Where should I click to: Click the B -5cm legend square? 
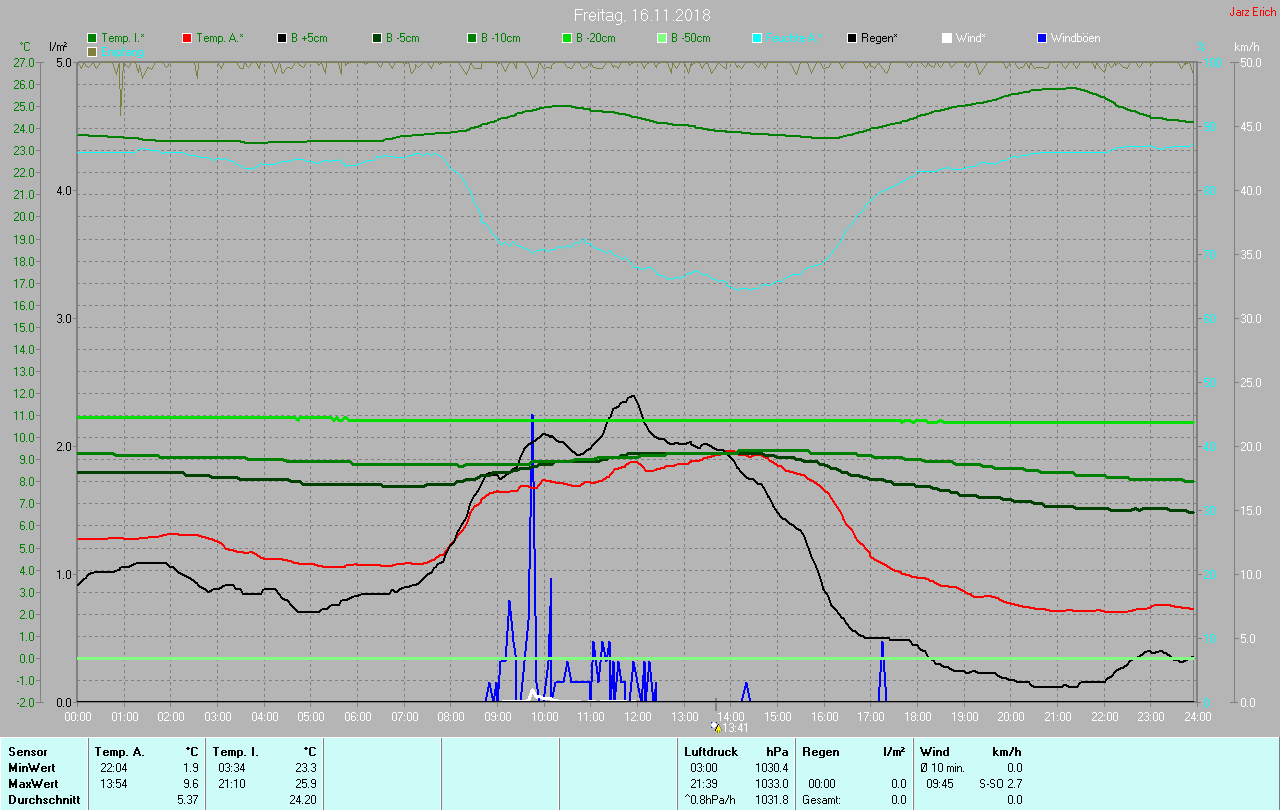tap(378, 38)
